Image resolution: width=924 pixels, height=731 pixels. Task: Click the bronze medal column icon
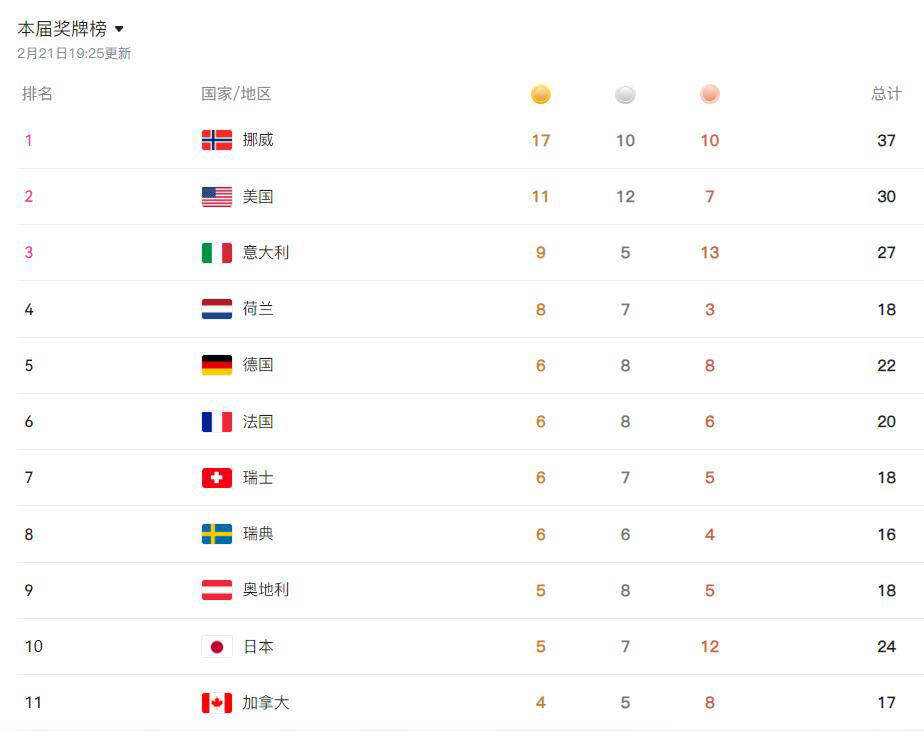tap(710, 95)
